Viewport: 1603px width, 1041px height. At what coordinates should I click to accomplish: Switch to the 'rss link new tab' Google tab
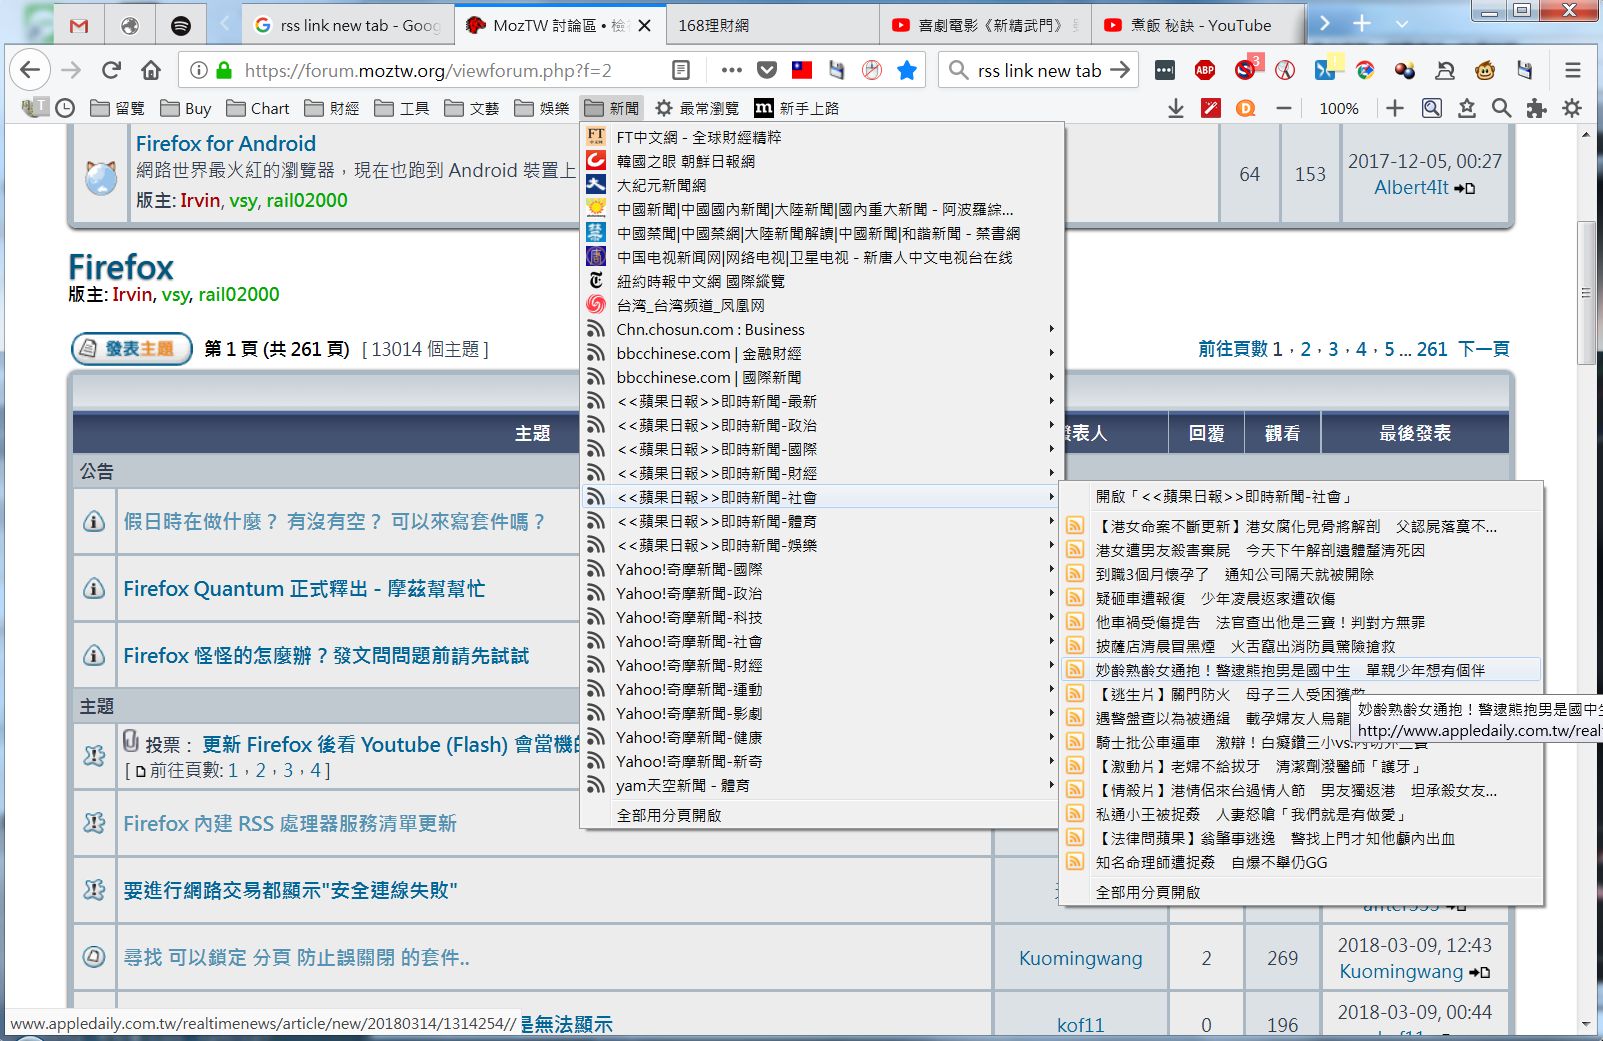(x=346, y=25)
